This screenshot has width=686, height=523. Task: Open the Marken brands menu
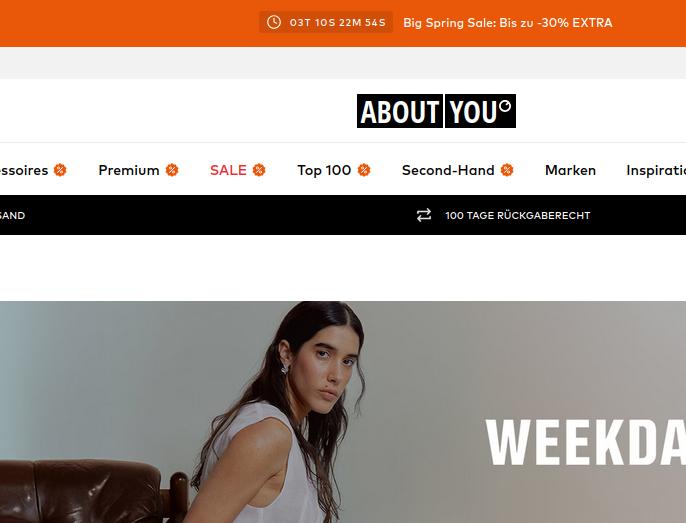[x=570, y=170]
